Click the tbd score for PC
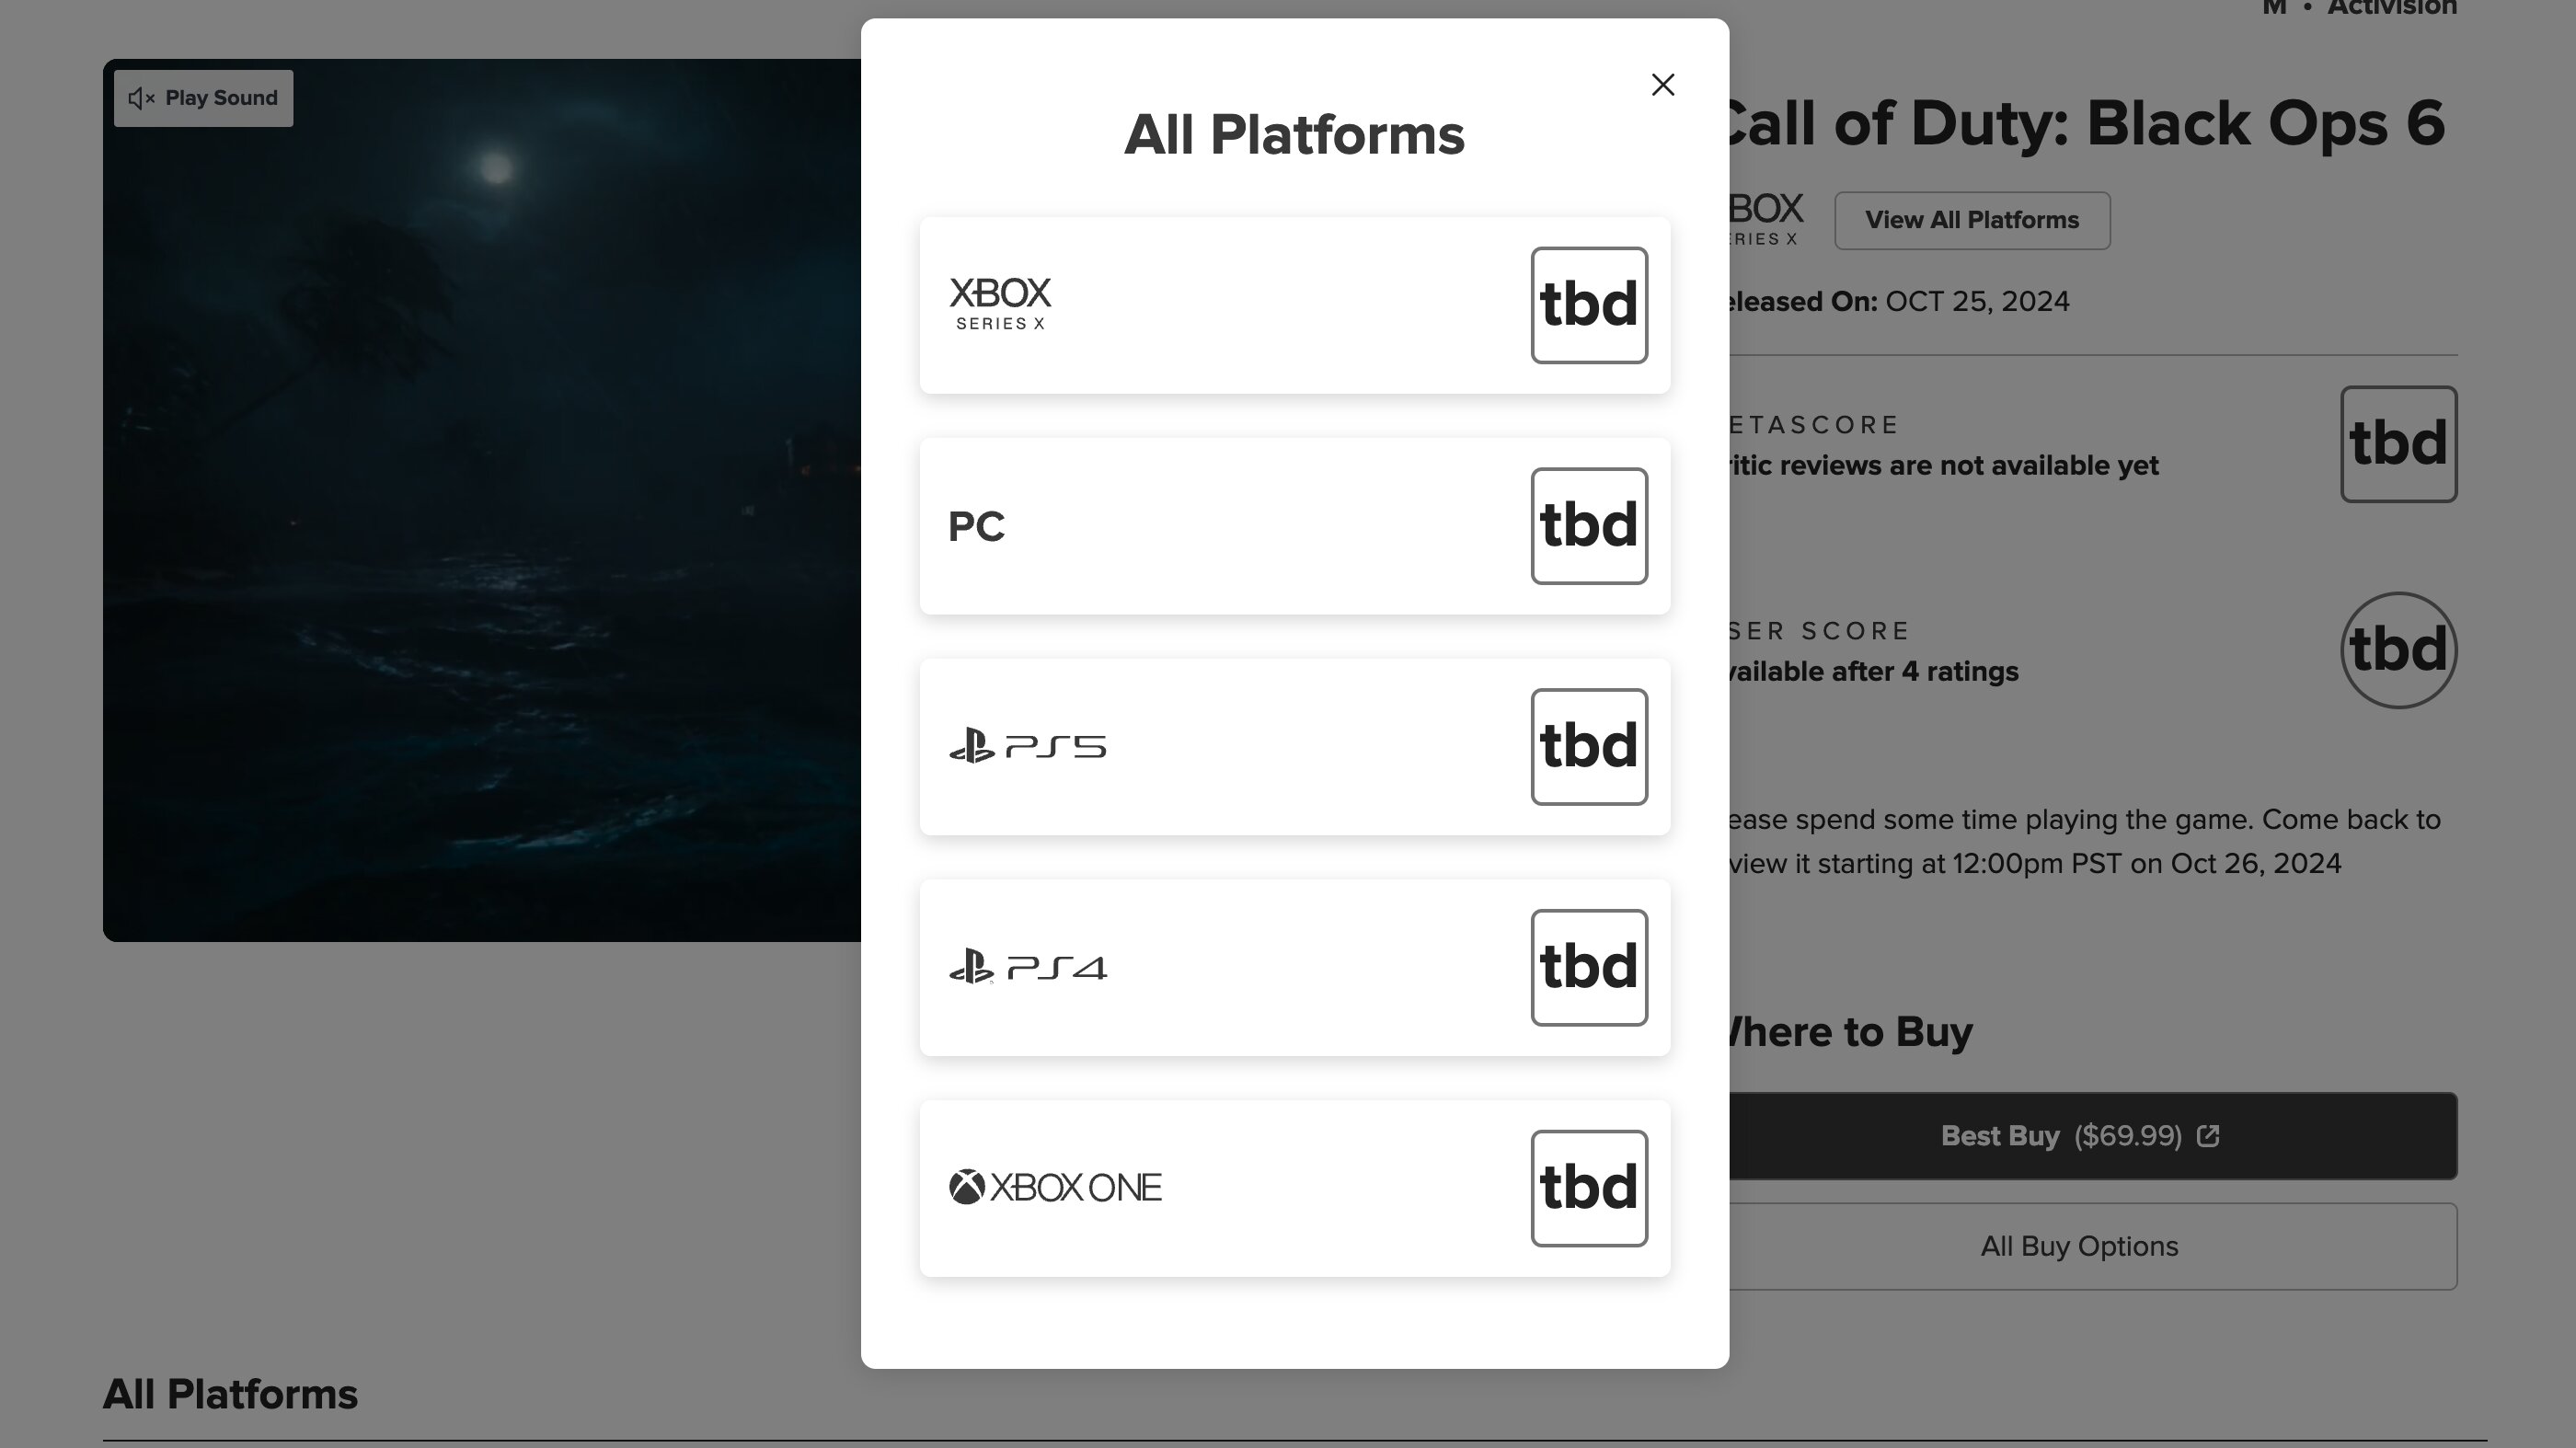2576x1448 pixels. [x=1589, y=526]
